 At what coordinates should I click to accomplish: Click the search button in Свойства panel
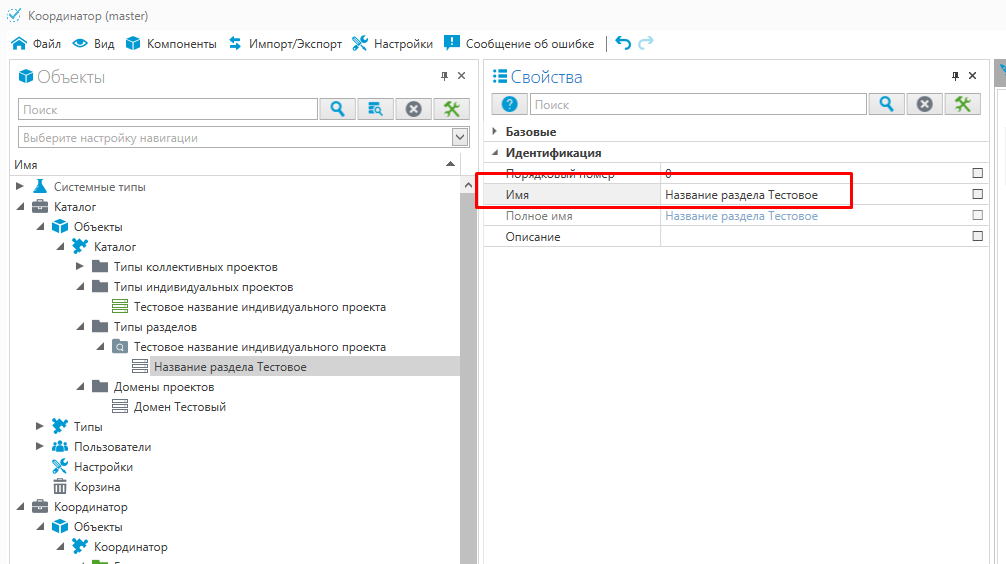886,104
